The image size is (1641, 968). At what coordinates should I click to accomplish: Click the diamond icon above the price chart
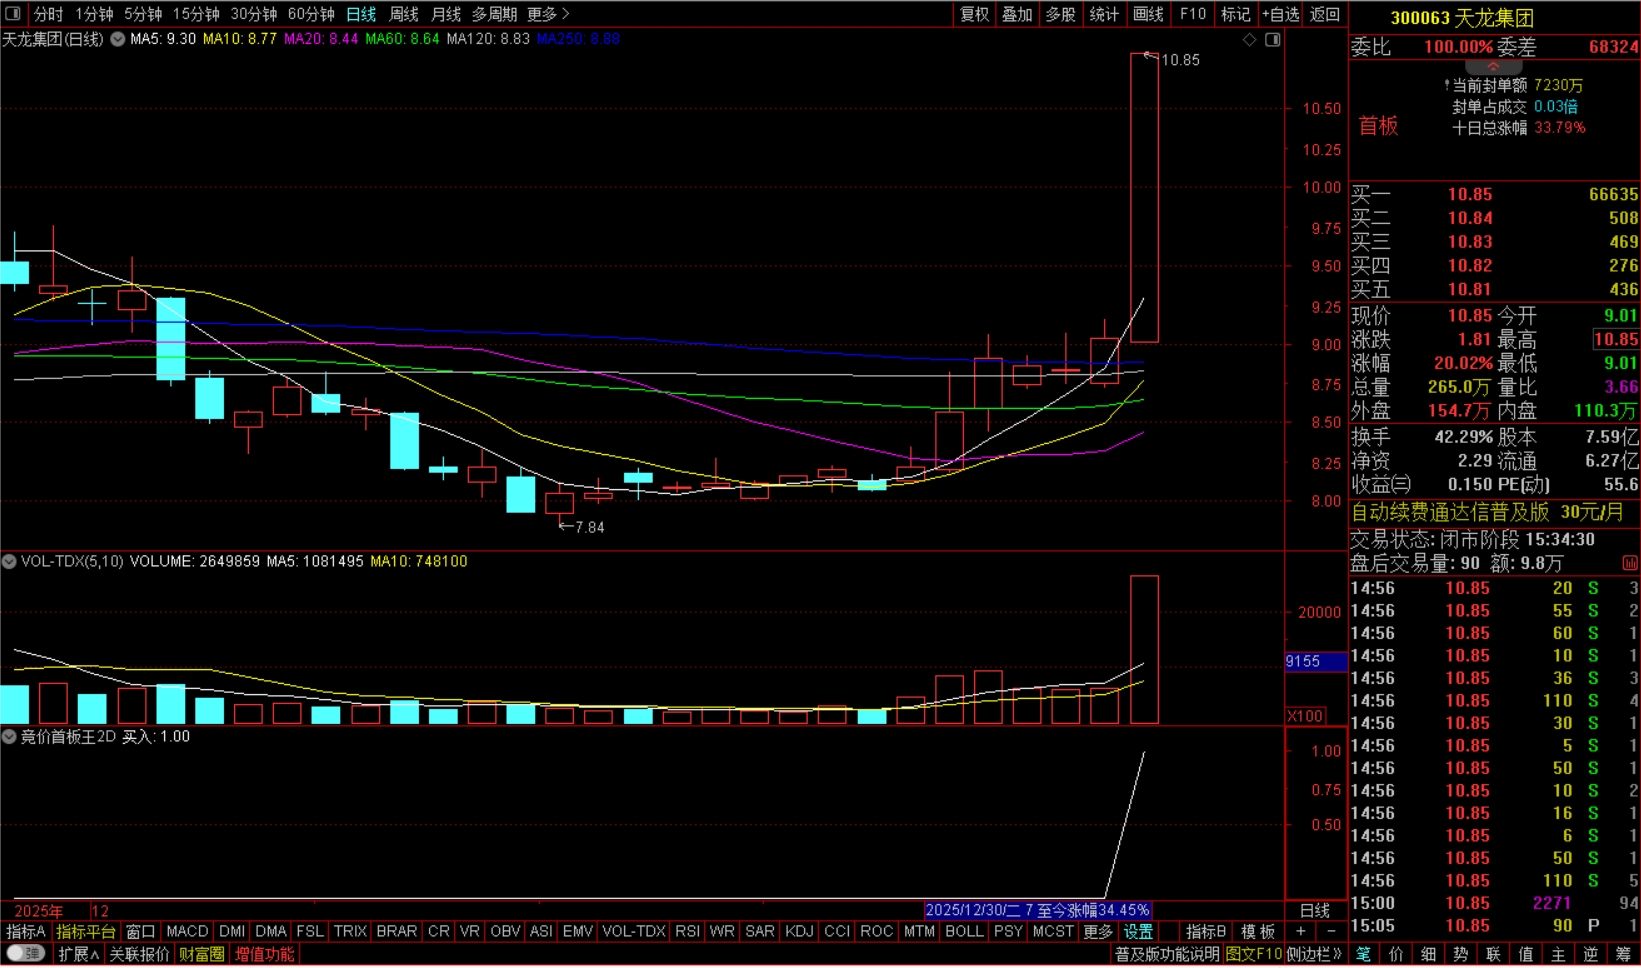[1249, 40]
